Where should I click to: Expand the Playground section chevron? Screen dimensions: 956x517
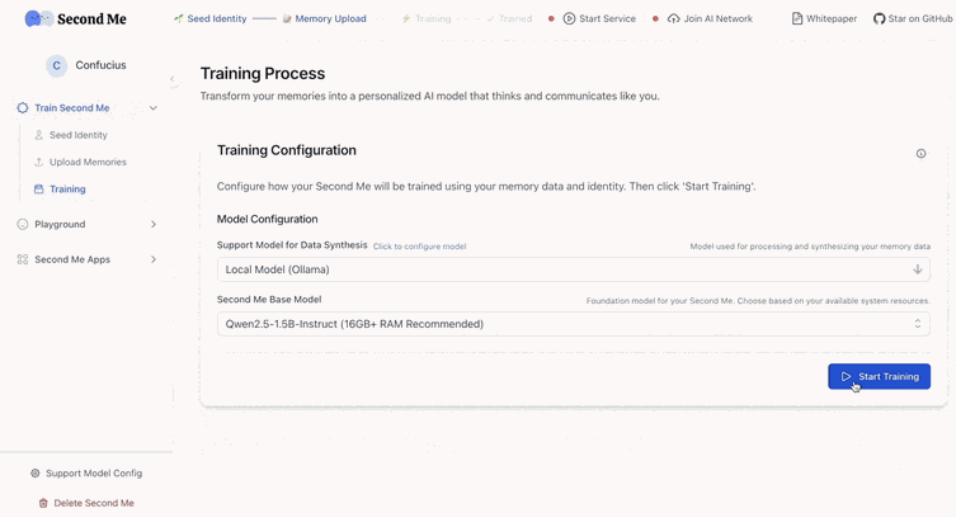[153, 224]
